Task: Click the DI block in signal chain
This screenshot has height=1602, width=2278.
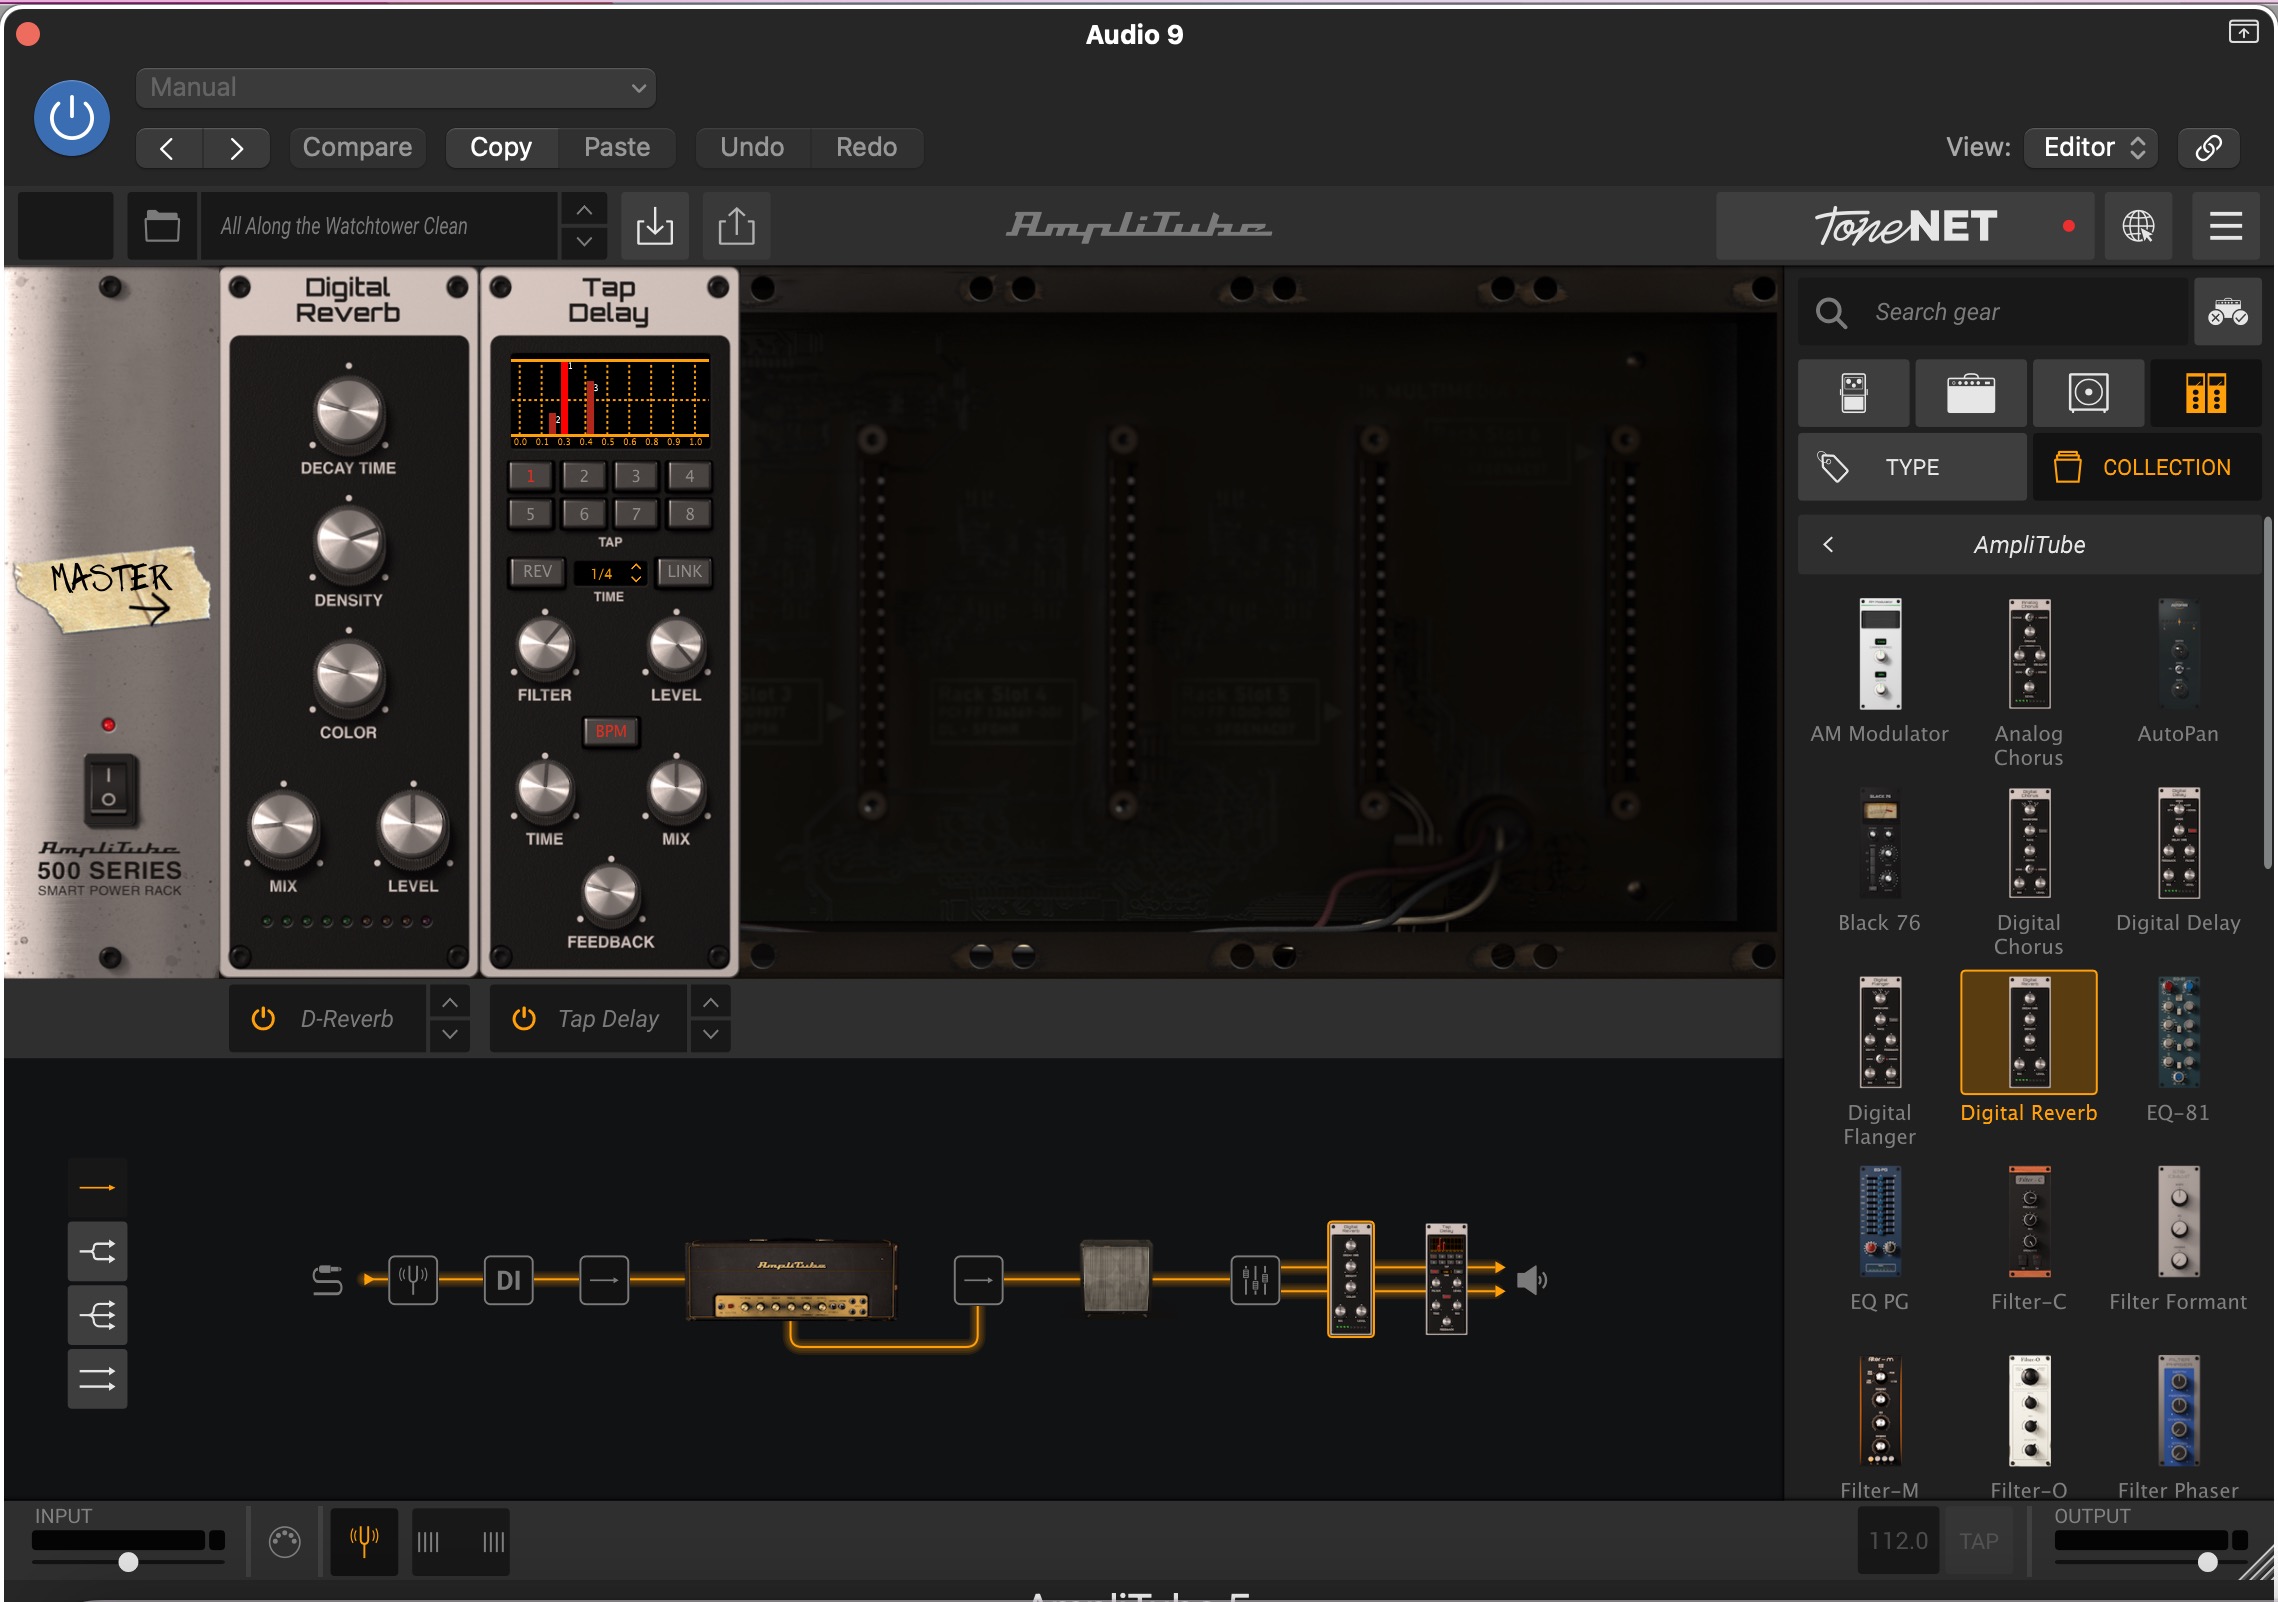Action: tap(509, 1280)
